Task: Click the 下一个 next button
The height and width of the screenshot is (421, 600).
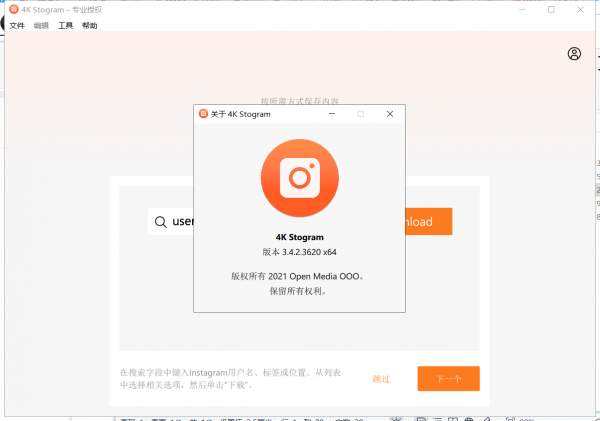Action: coord(448,379)
